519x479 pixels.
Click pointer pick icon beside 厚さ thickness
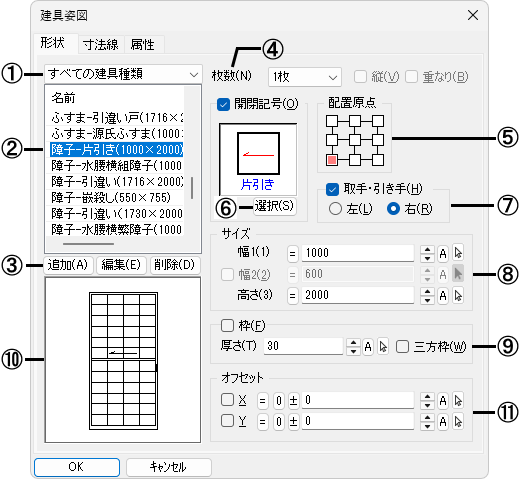(x=383, y=347)
